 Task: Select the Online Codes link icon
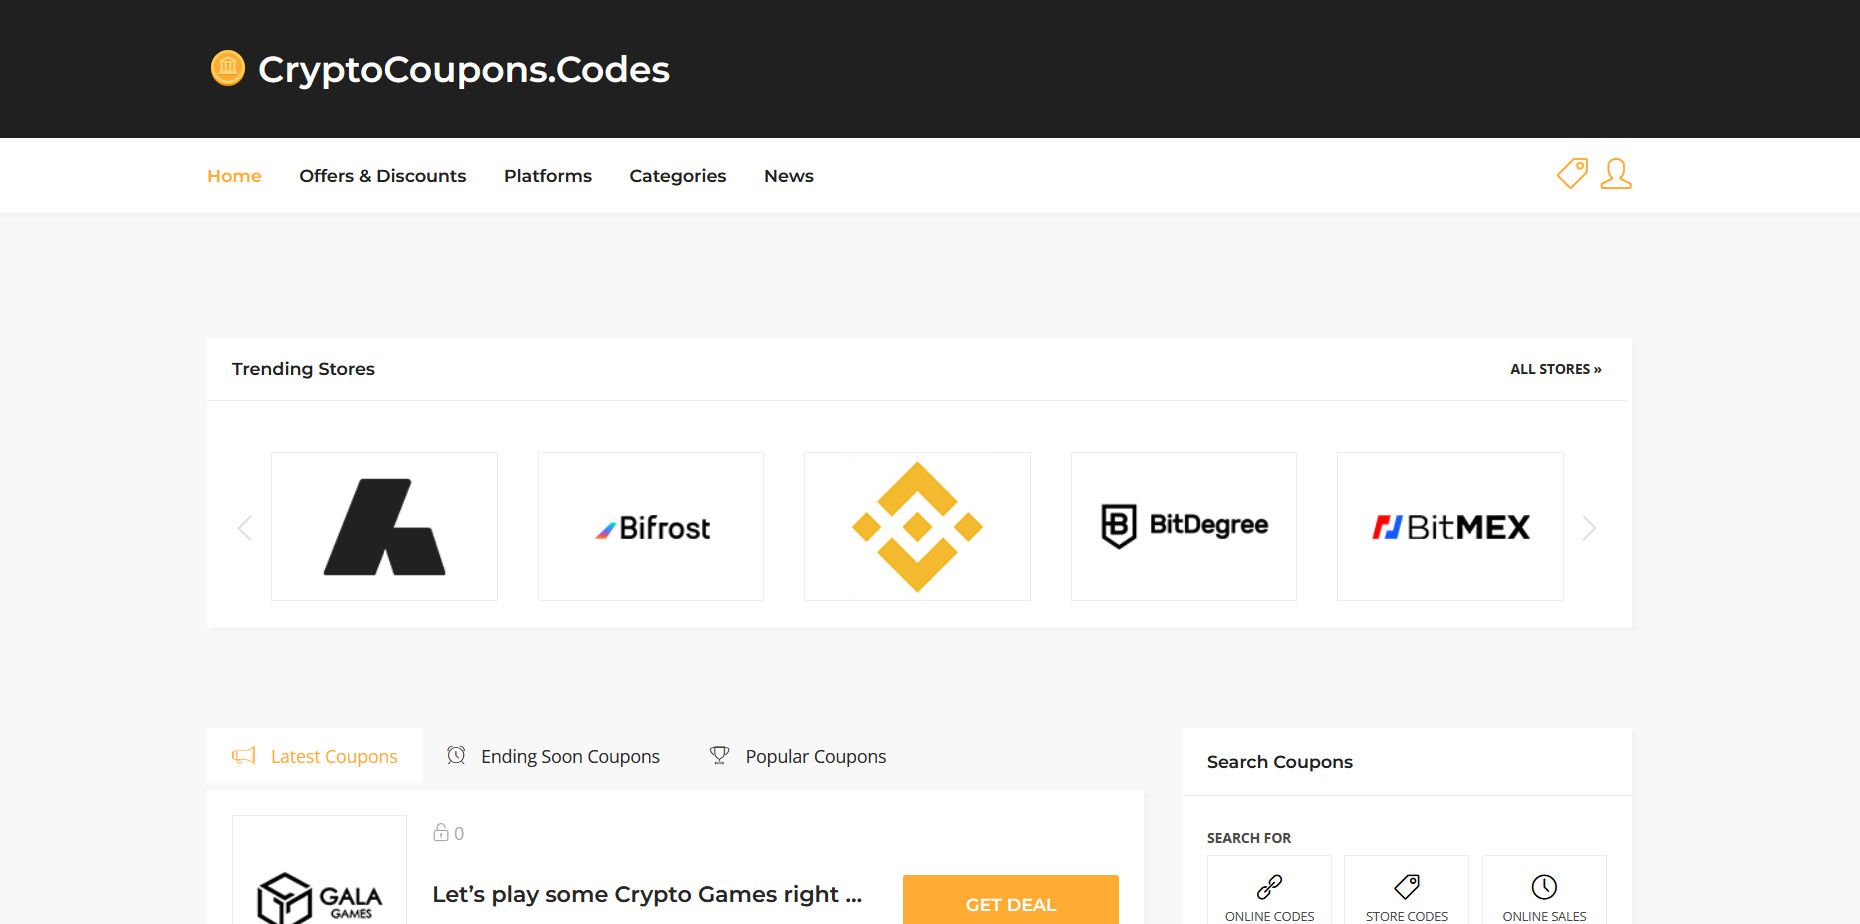pyautogui.click(x=1269, y=887)
